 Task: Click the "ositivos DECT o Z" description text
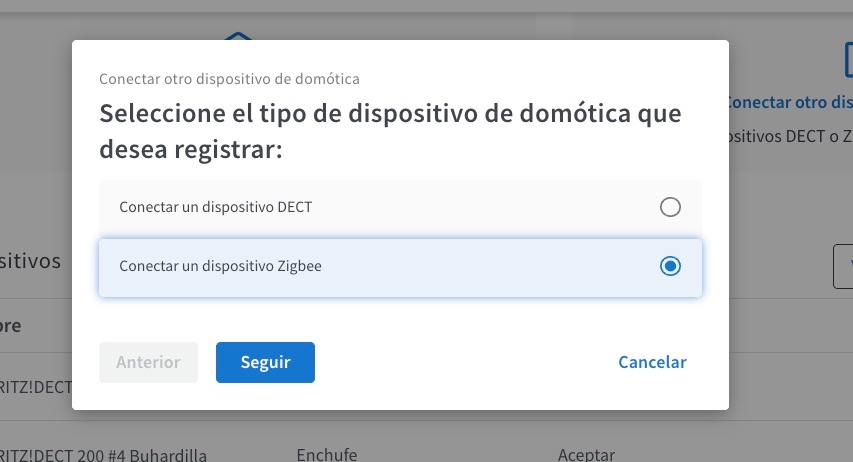point(790,136)
